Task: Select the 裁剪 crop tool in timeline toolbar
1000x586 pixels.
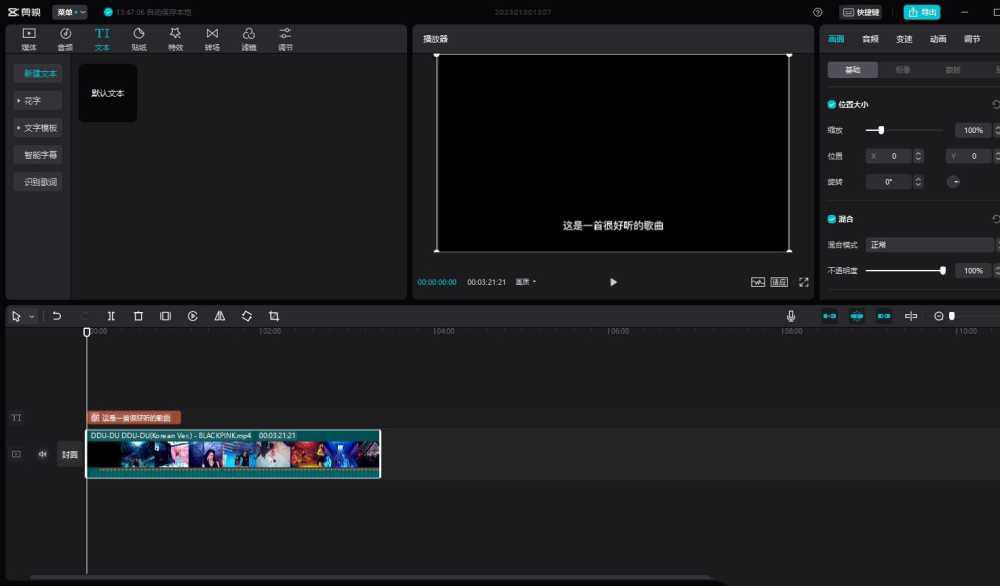Action: tap(274, 316)
